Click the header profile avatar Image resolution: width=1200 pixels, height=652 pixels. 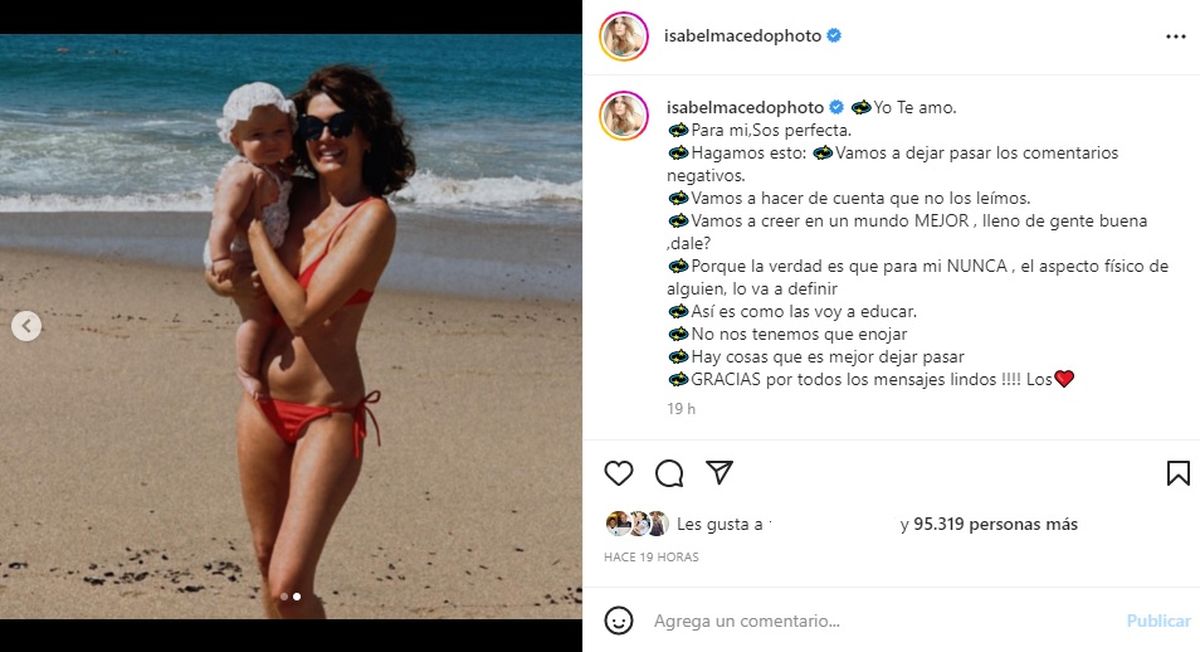tap(623, 36)
